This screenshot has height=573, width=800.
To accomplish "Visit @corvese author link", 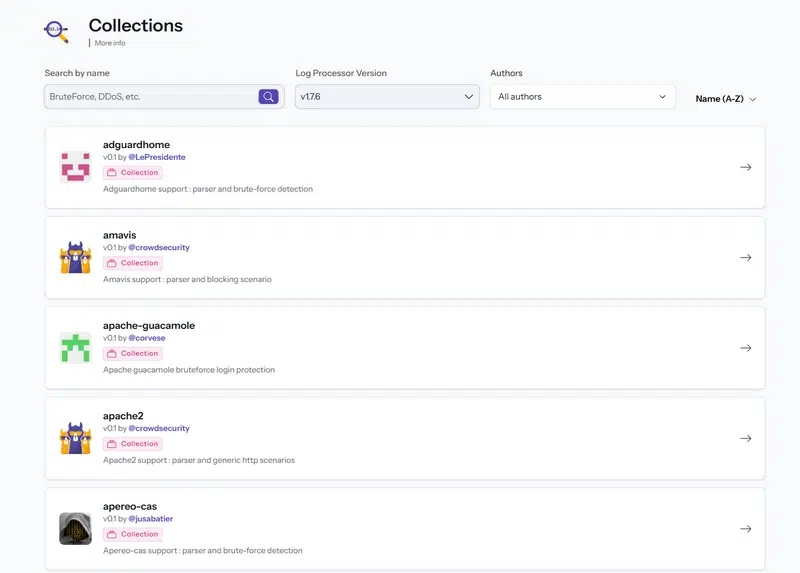I will click(147, 338).
